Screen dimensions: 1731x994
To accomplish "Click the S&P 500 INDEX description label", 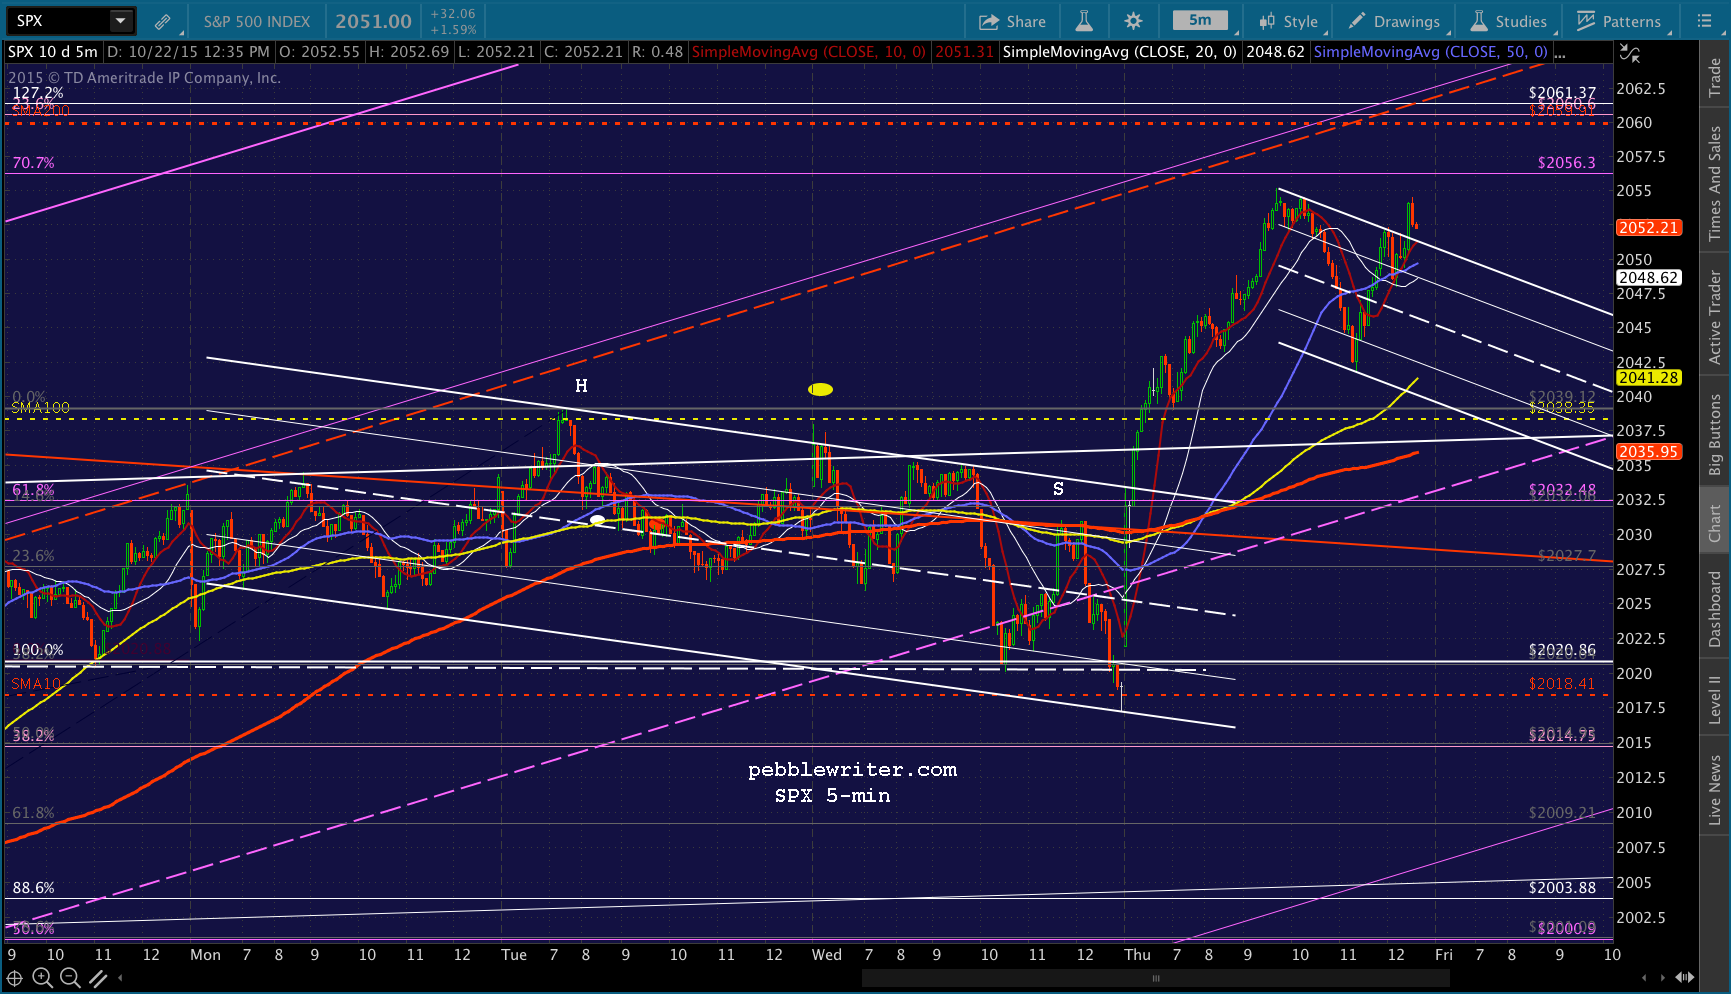I will 257,21.
